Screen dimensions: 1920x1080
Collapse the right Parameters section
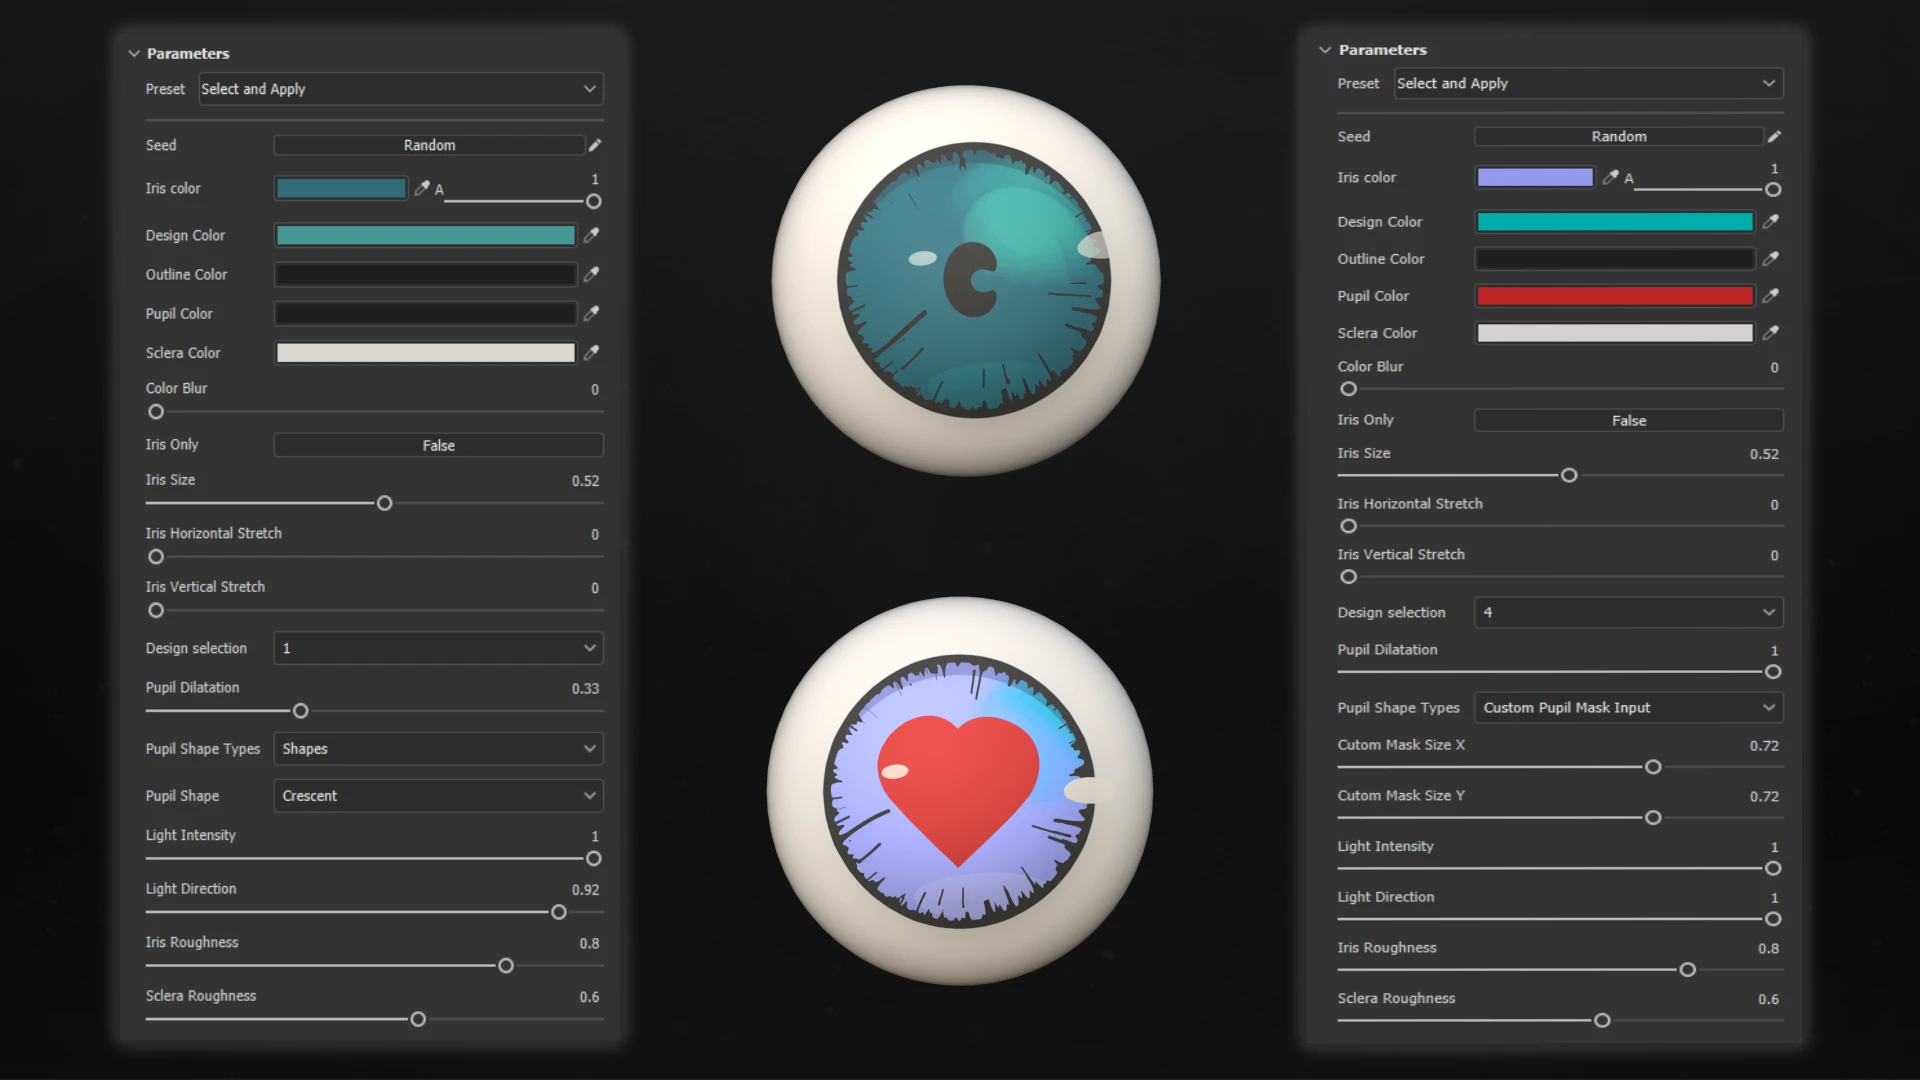point(1325,49)
